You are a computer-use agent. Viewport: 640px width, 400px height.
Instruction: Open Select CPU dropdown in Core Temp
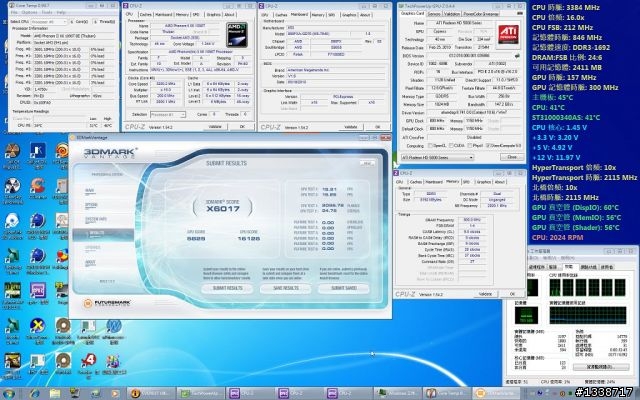point(49,22)
